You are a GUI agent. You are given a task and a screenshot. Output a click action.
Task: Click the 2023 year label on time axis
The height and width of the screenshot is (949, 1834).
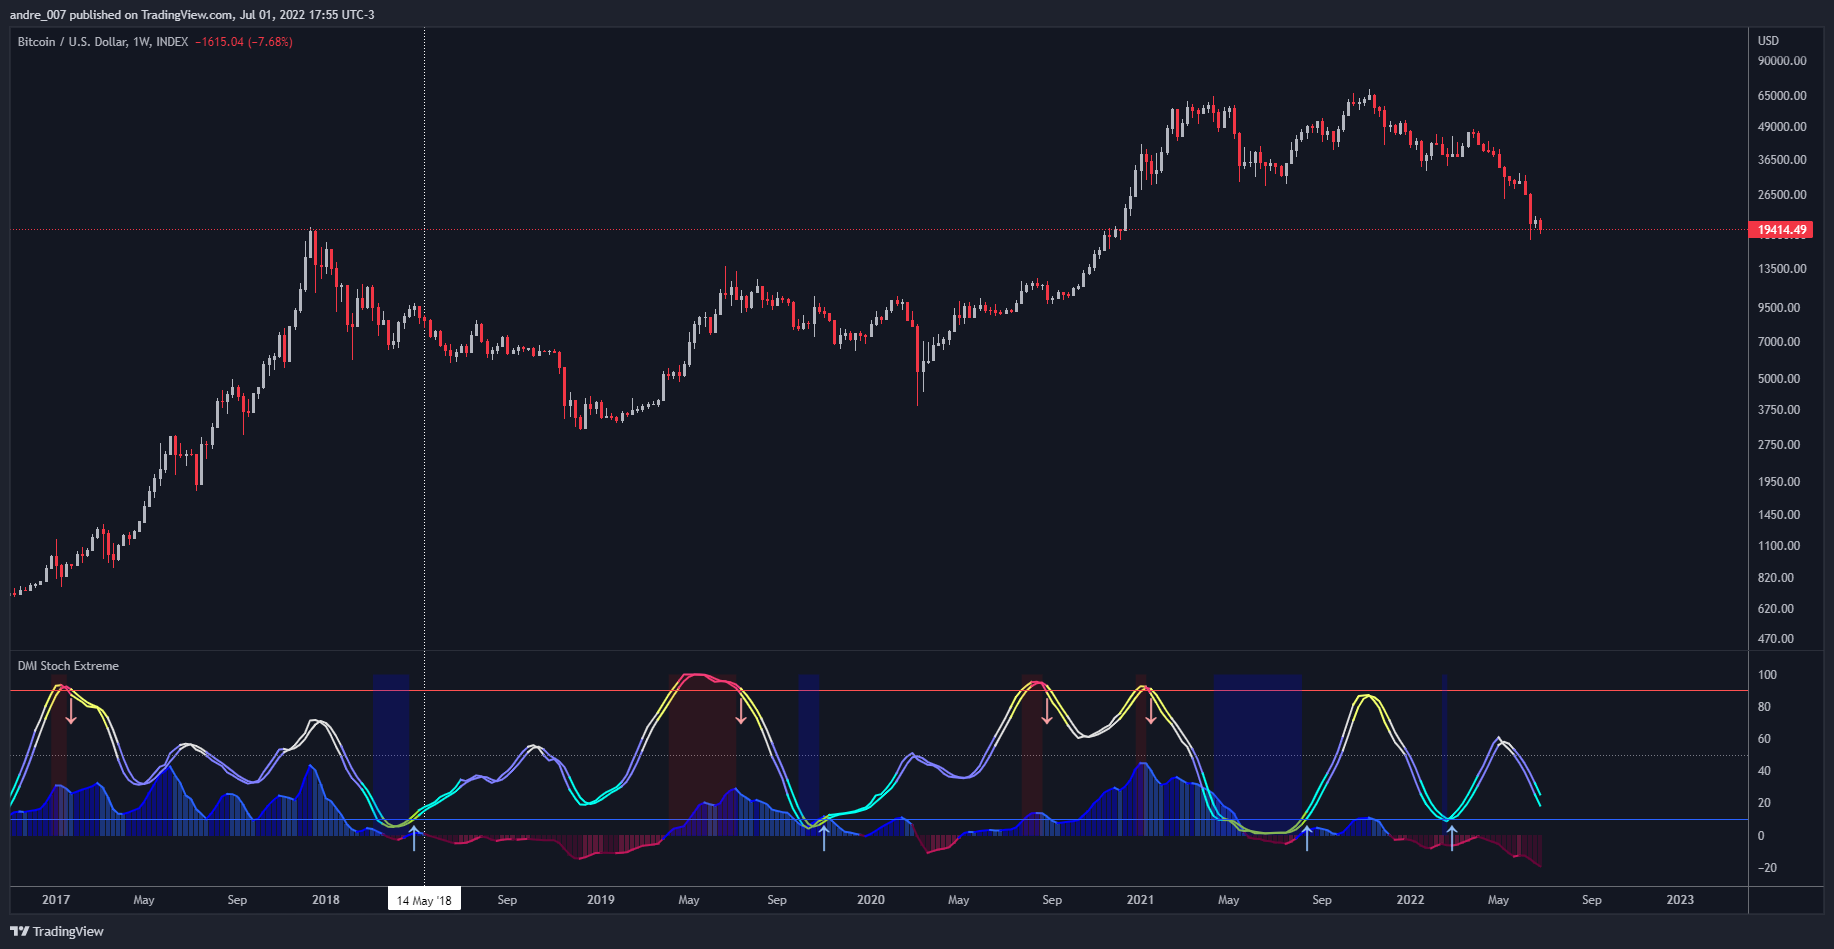click(1680, 900)
